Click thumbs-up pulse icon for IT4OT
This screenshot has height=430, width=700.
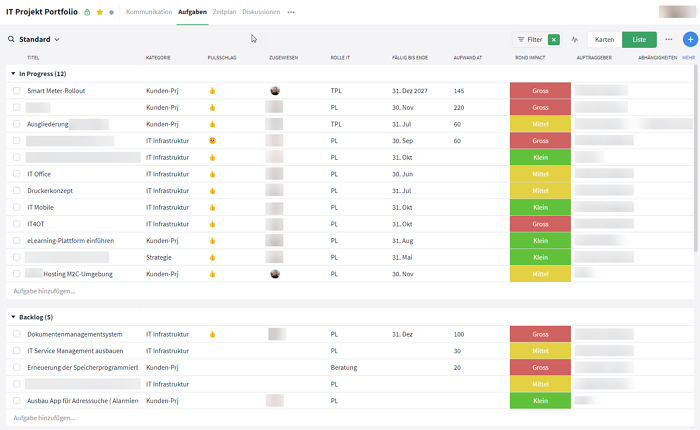[212, 224]
